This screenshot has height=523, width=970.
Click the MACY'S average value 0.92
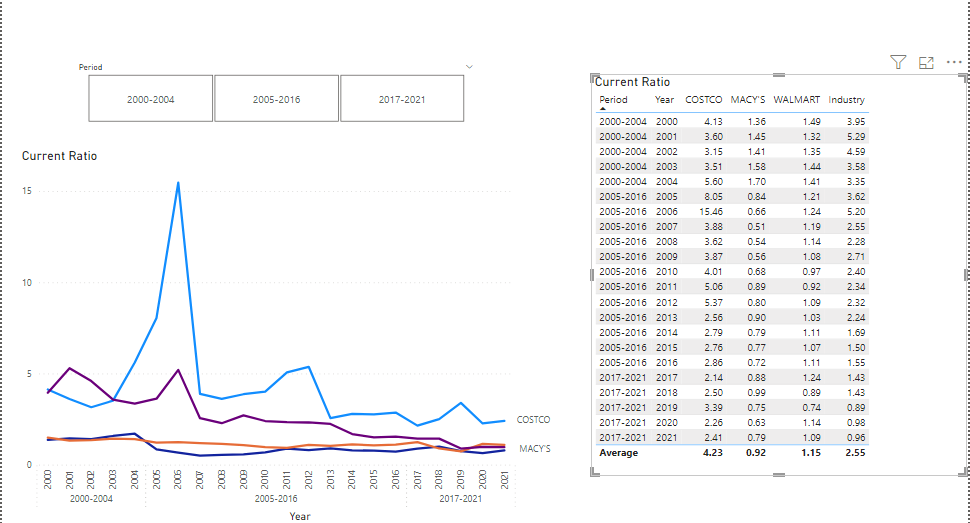click(756, 453)
